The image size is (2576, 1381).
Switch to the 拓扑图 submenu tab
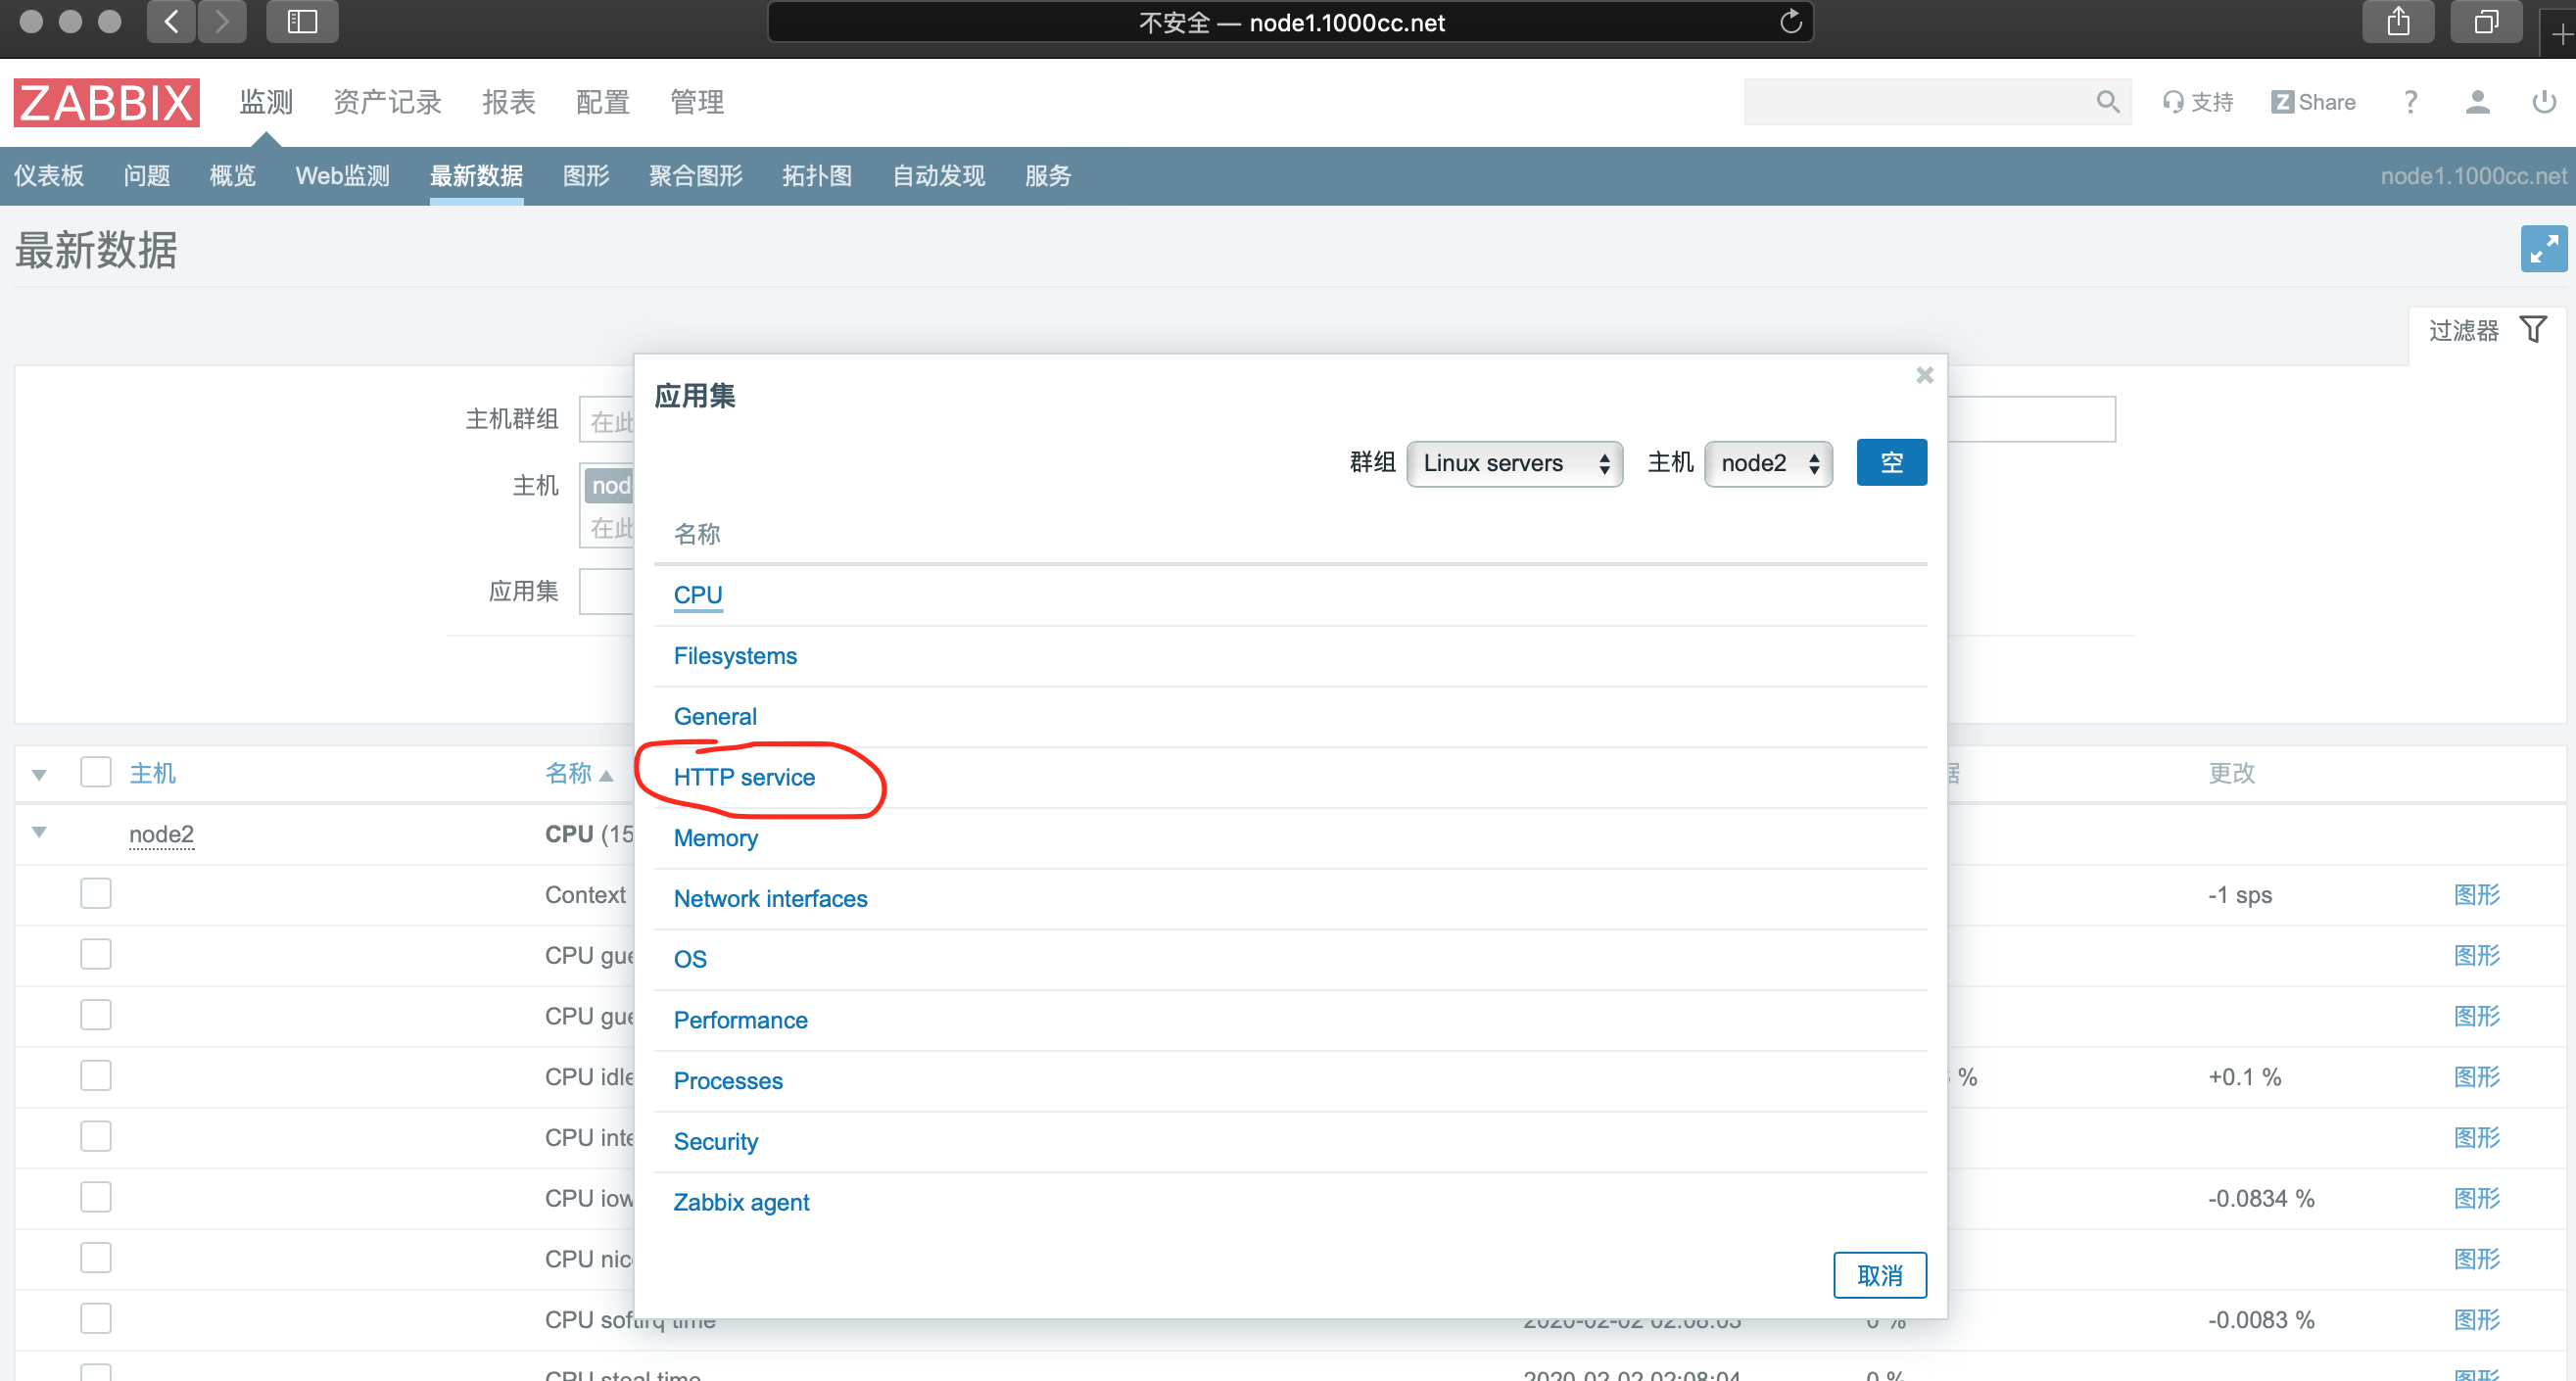tap(816, 176)
